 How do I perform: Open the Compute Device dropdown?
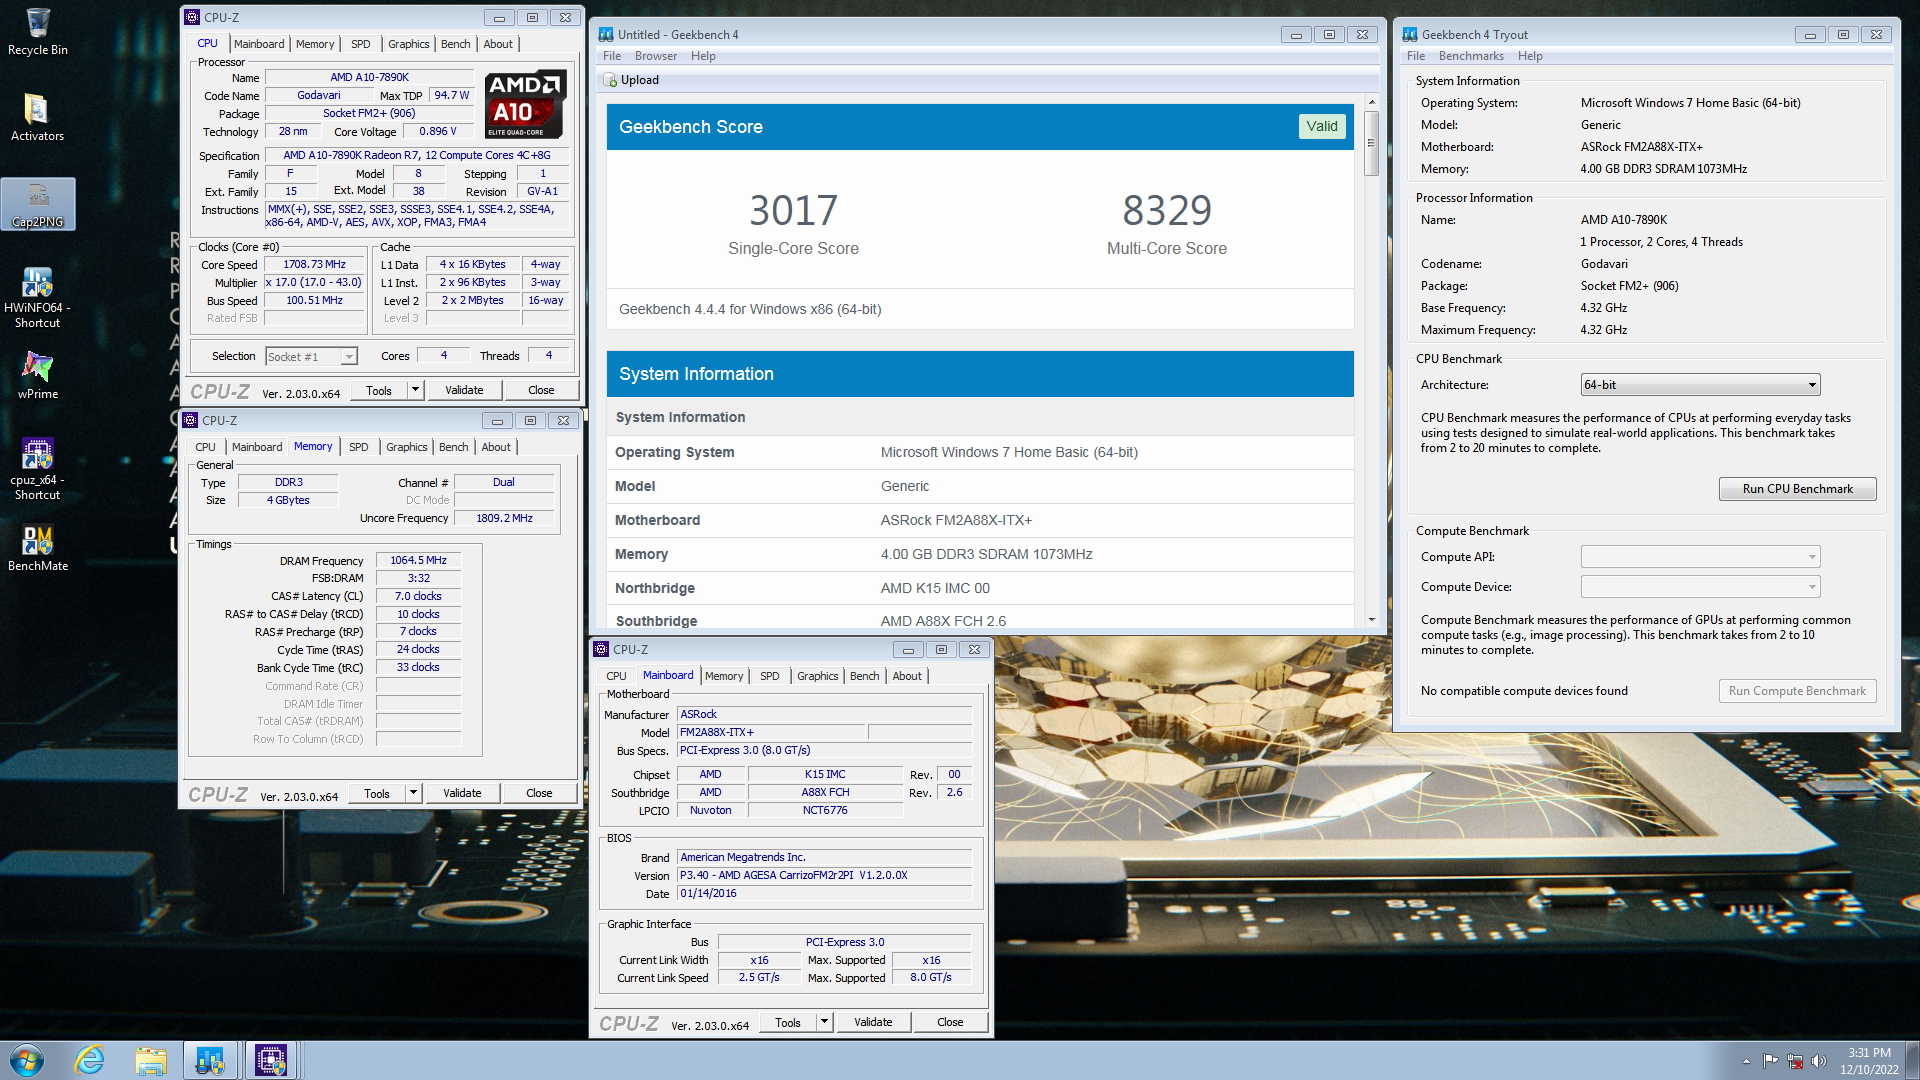1700,587
